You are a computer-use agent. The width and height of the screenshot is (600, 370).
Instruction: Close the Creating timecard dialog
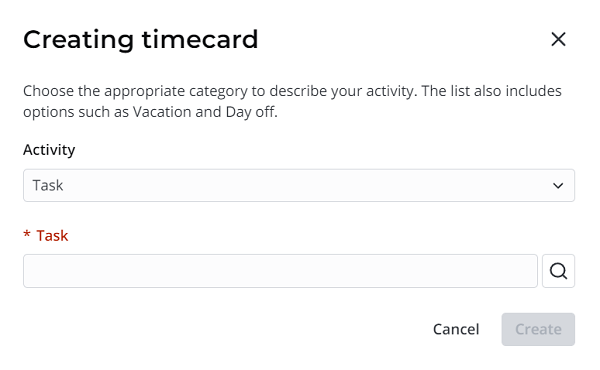coord(558,39)
